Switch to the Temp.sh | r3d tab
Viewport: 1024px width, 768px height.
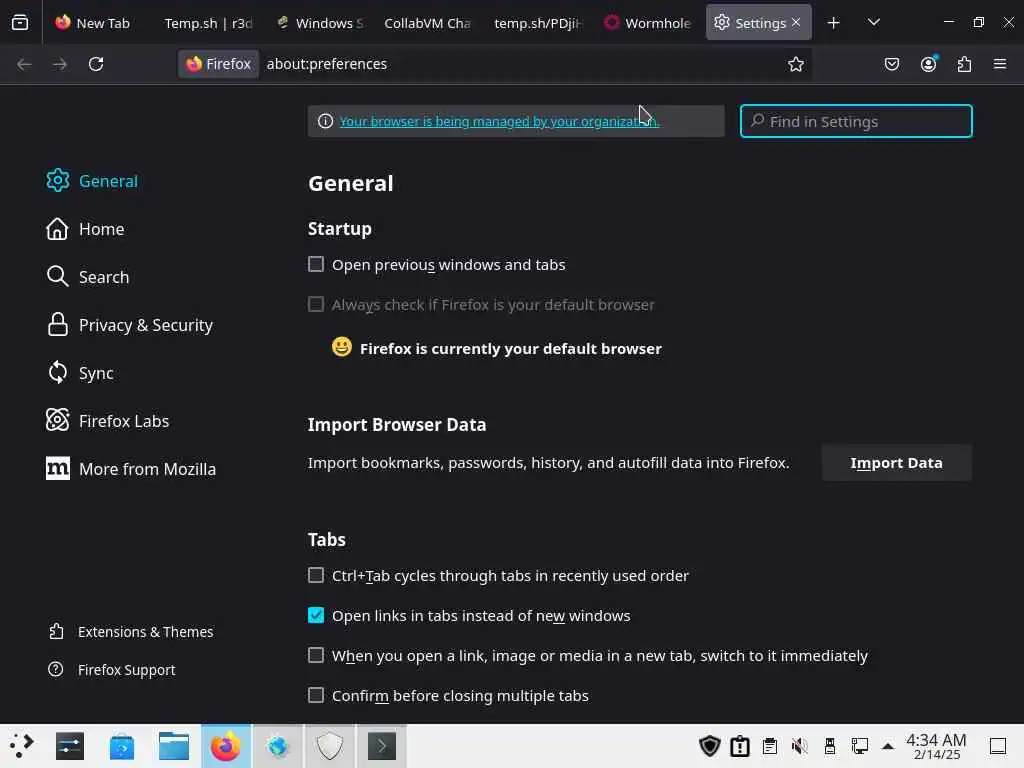pos(208,23)
